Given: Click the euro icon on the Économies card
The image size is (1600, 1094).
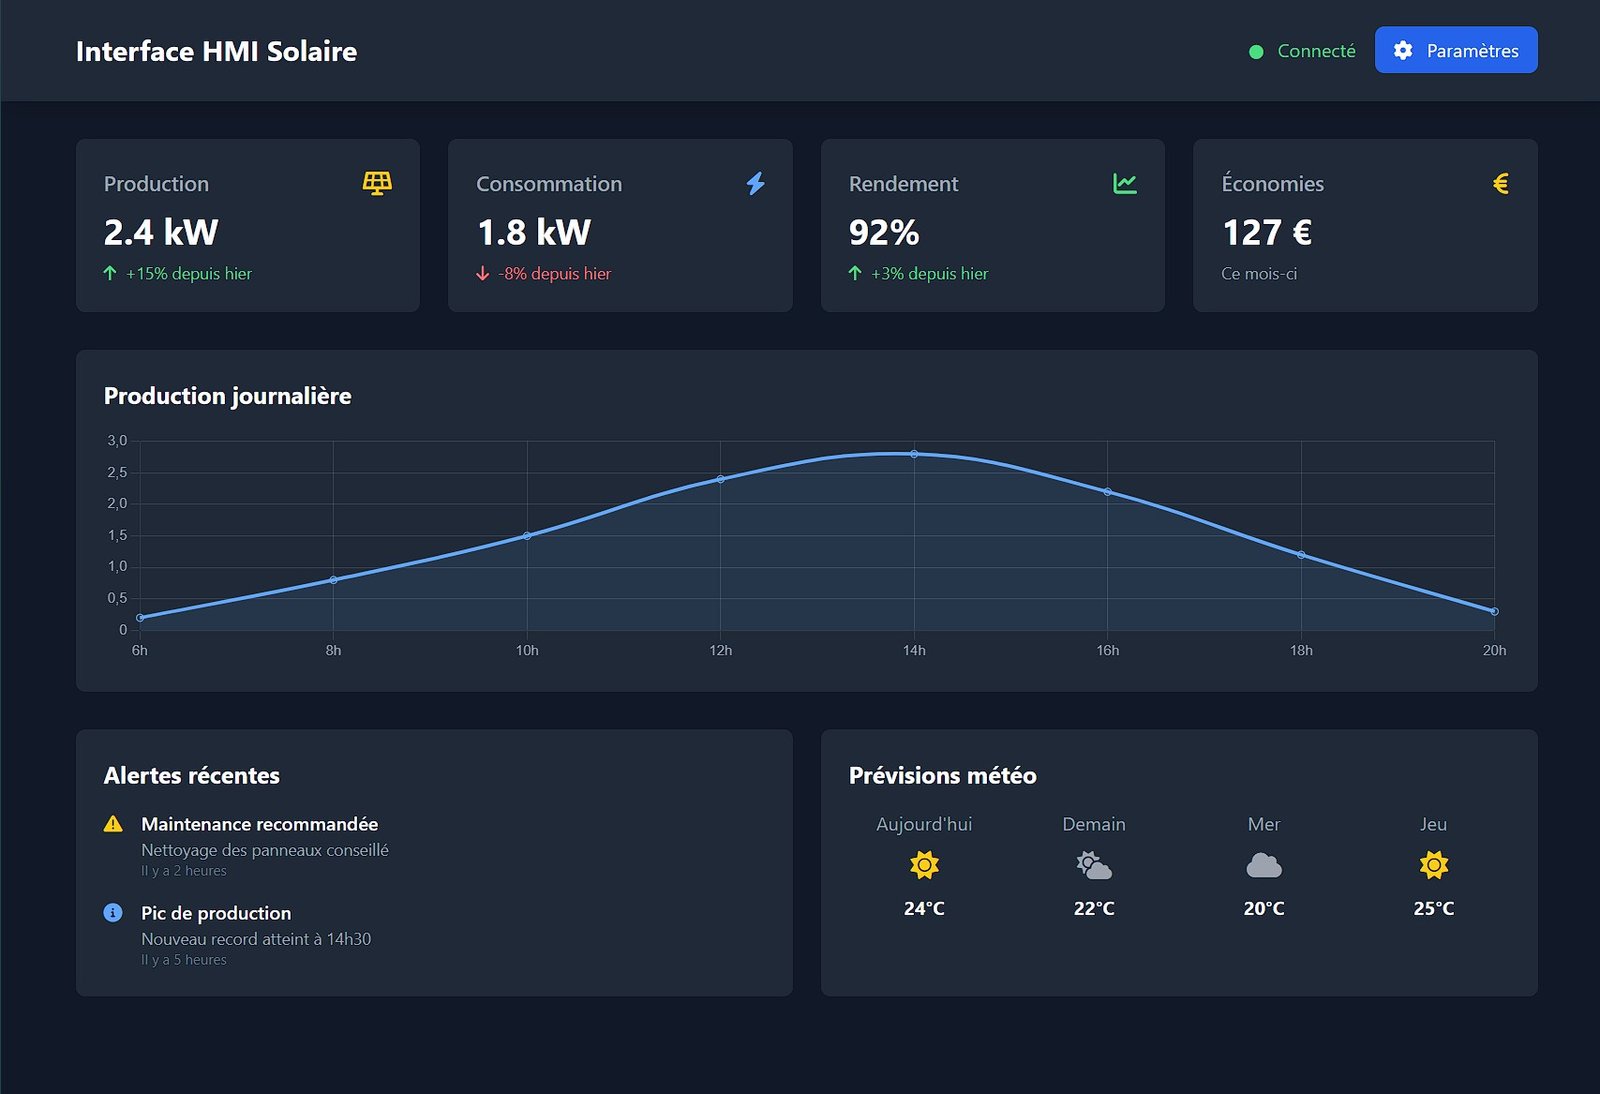Looking at the screenshot, I should (1499, 183).
